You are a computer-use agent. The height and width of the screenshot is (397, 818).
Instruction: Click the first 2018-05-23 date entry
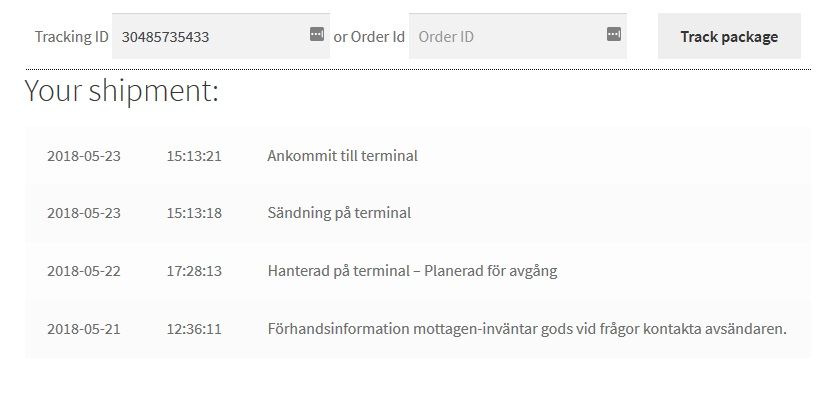83,156
